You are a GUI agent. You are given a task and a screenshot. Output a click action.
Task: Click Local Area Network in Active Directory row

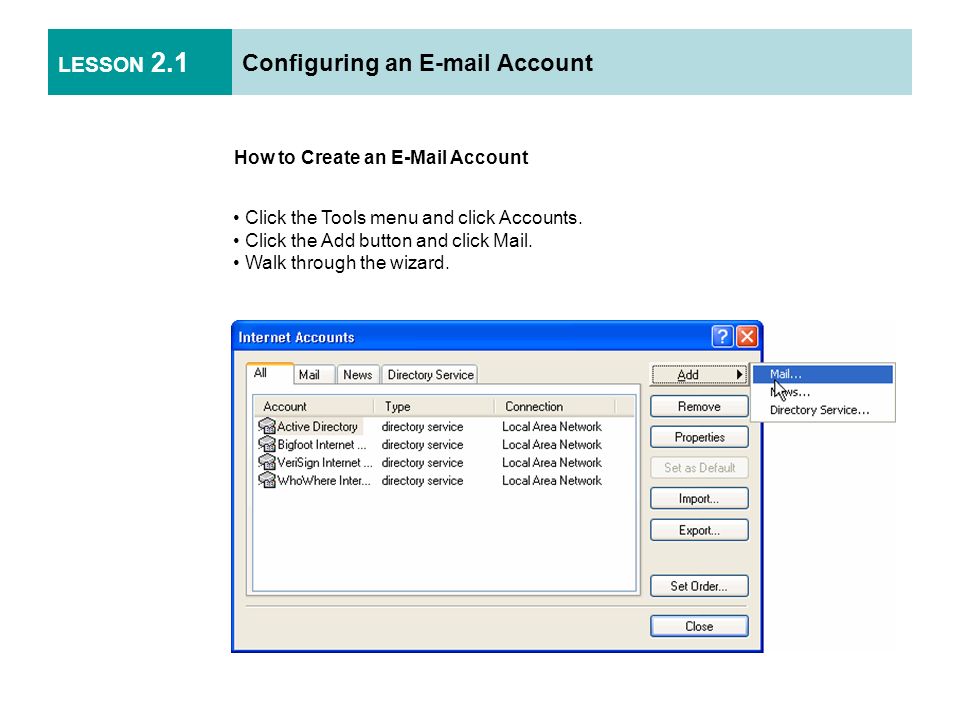(x=552, y=427)
